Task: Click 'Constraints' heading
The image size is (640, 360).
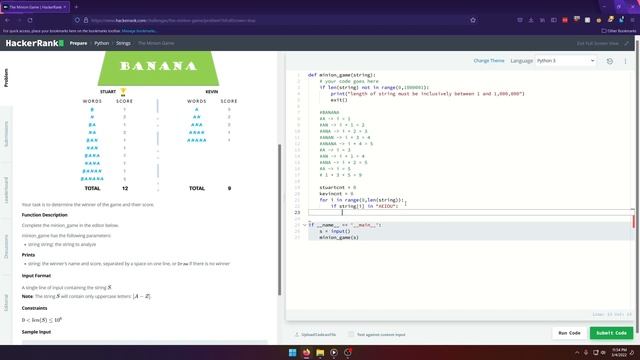Action: coord(34,308)
